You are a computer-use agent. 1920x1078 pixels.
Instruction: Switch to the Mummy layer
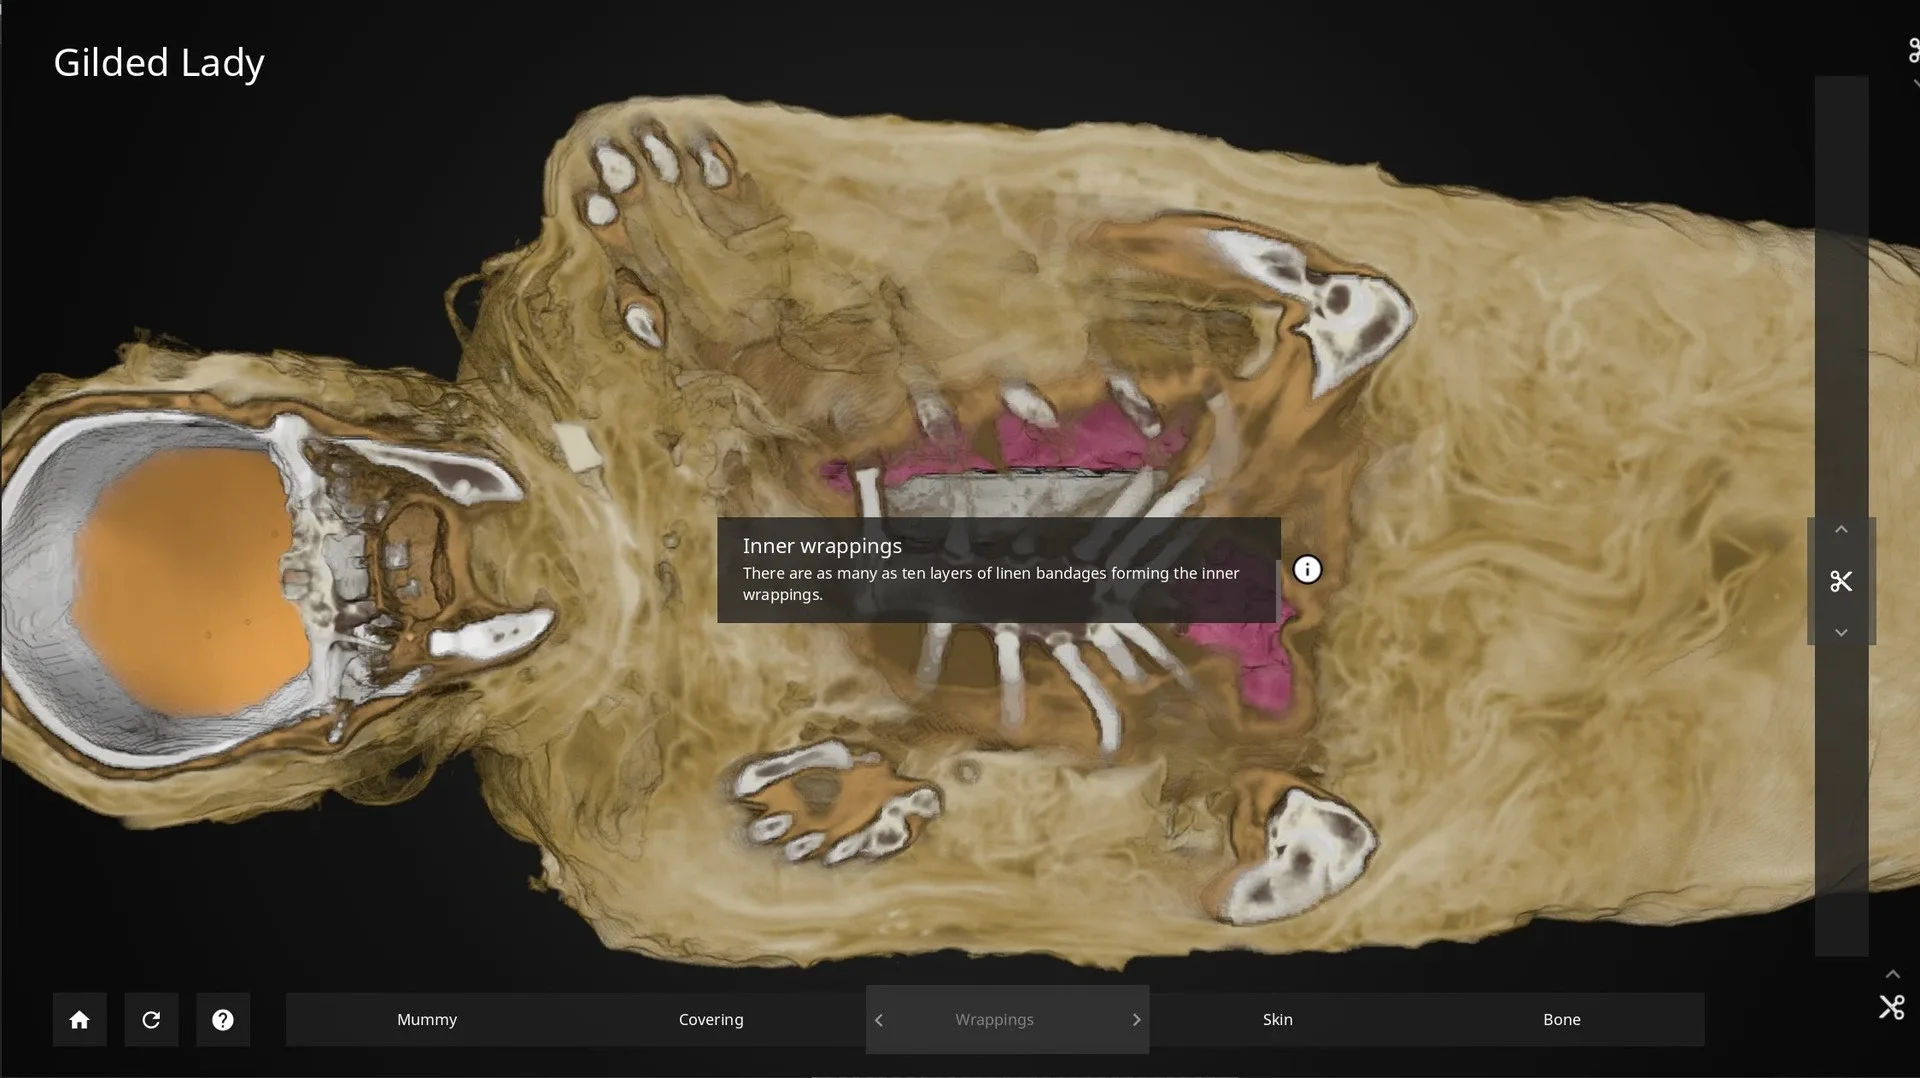427,1019
